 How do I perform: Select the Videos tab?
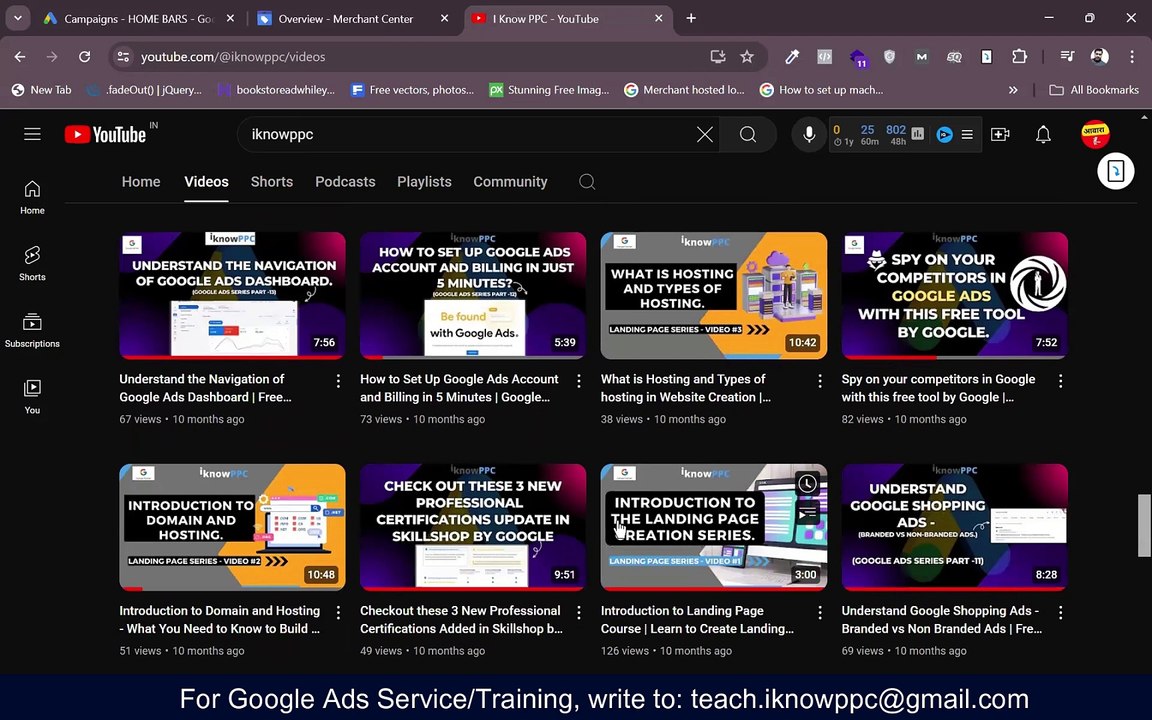point(206,181)
